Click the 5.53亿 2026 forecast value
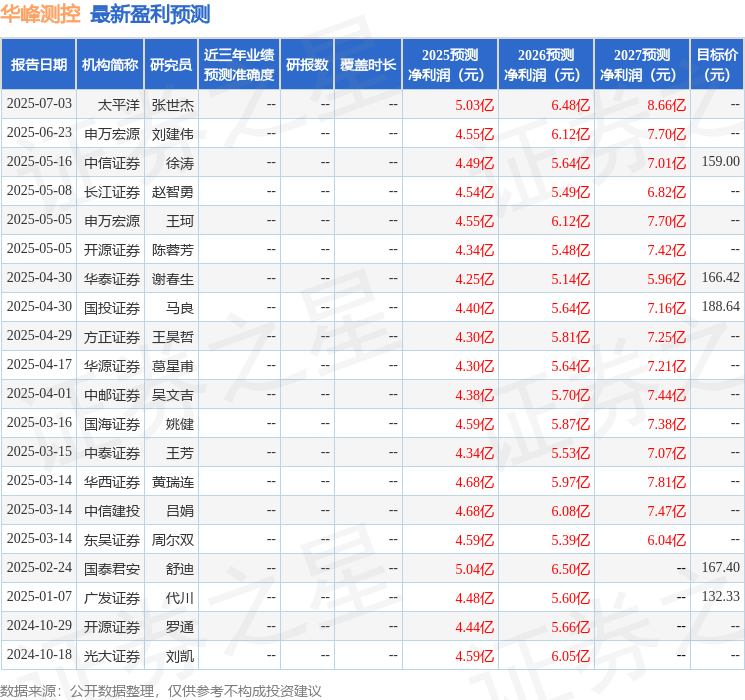 (x=571, y=453)
